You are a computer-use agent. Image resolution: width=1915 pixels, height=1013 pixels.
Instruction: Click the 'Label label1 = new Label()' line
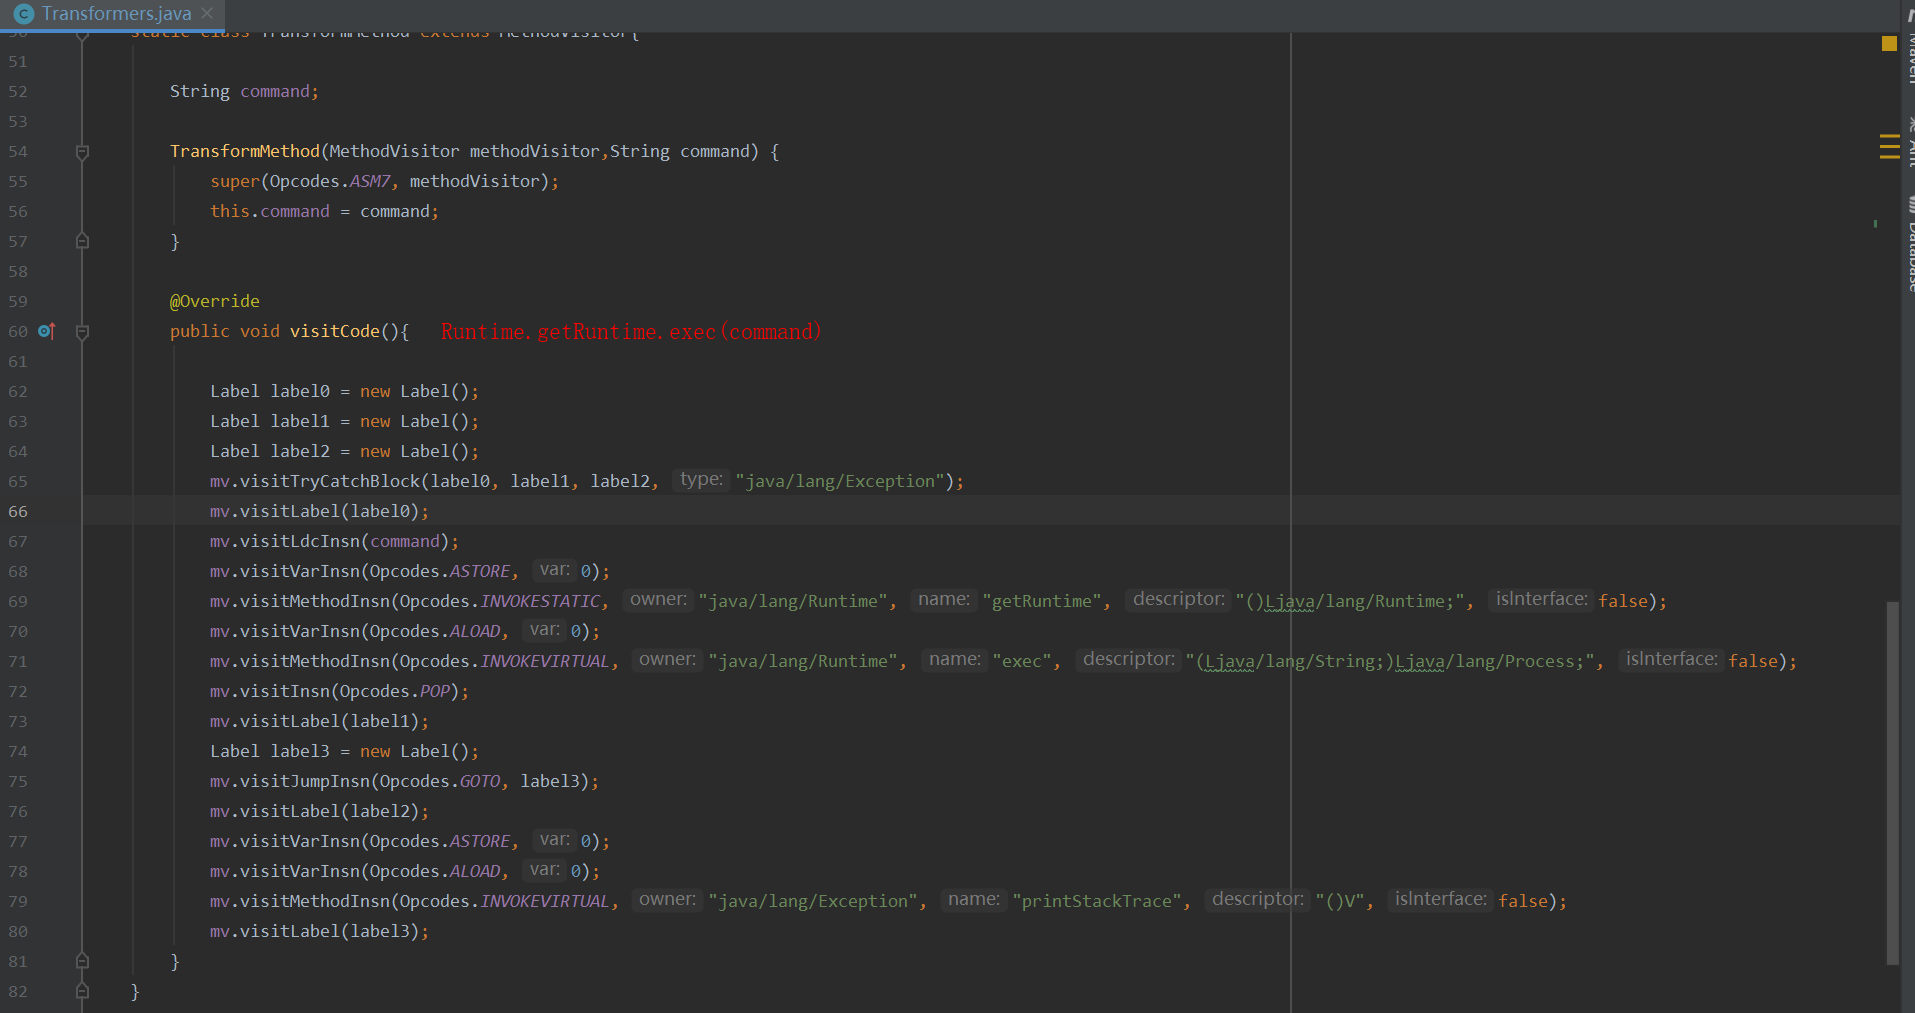point(344,421)
